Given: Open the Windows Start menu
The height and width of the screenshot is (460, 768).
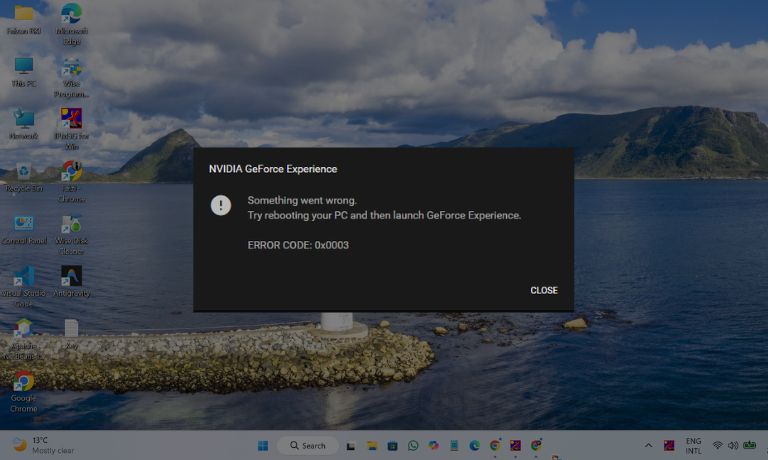Looking at the screenshot, I should click(263, 445).
